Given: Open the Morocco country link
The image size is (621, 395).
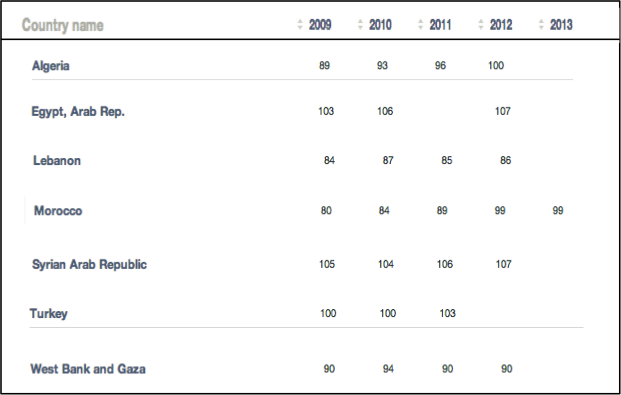Looking at the screenshot, I should click(x=58, y=210).
